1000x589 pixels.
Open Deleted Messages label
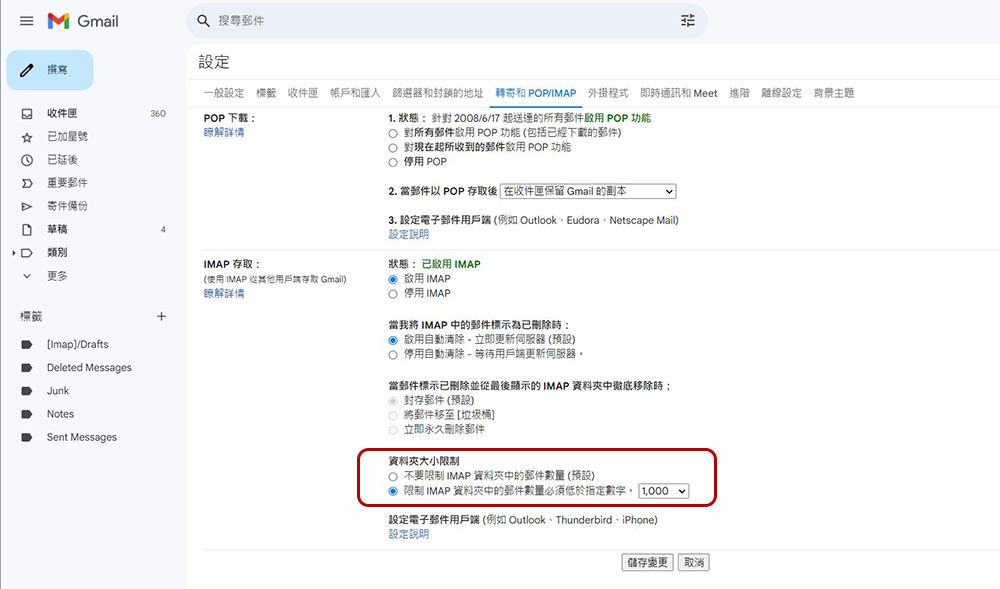[x=89, y=368]
